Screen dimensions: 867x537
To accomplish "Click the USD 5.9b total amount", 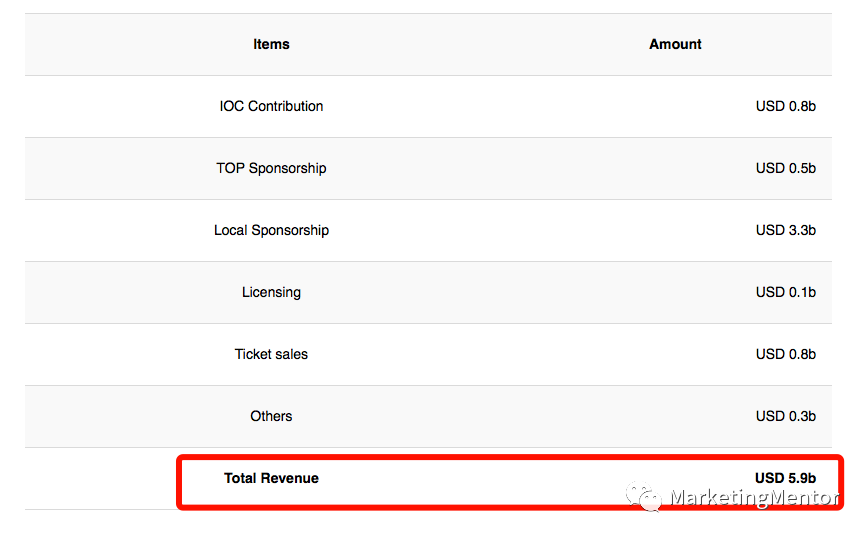I will 785,478.
